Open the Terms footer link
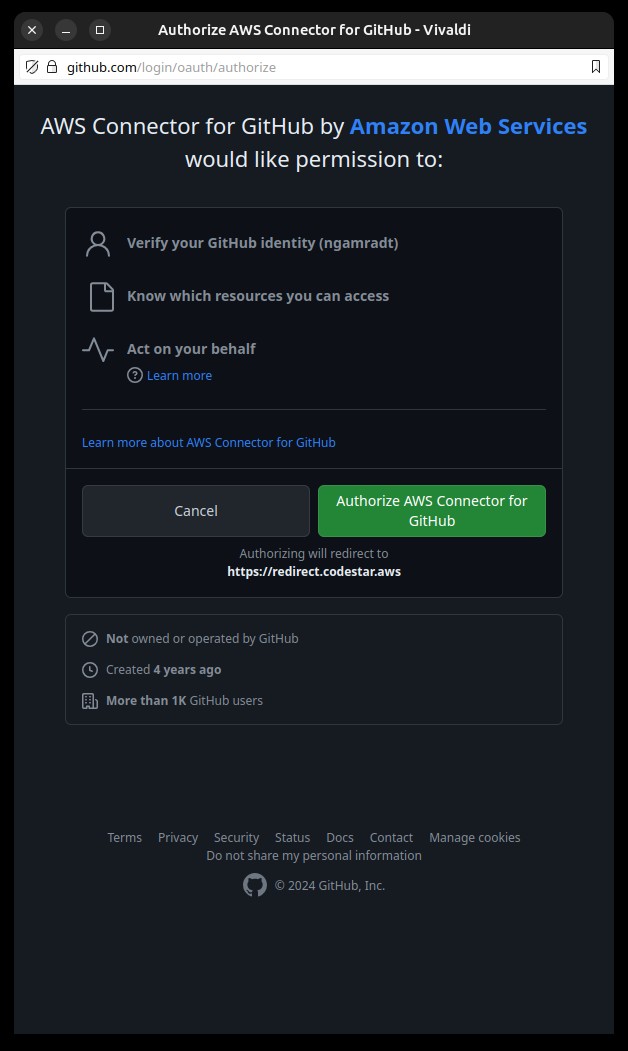The height and width of the screenshot is (1051, 628). [125, 838]
